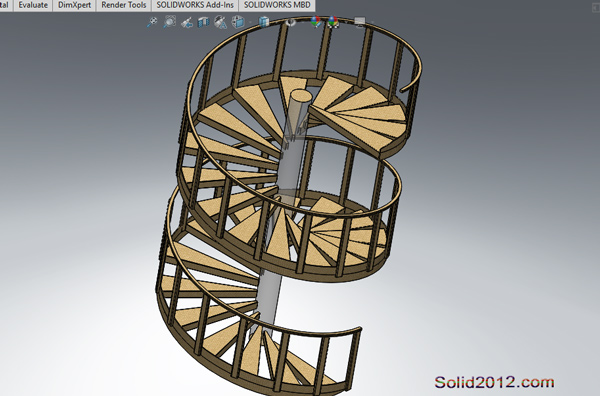Viewport: 600px width, 396px height.
Task: Click the Apply Scene icon
Action: point(333,22)
